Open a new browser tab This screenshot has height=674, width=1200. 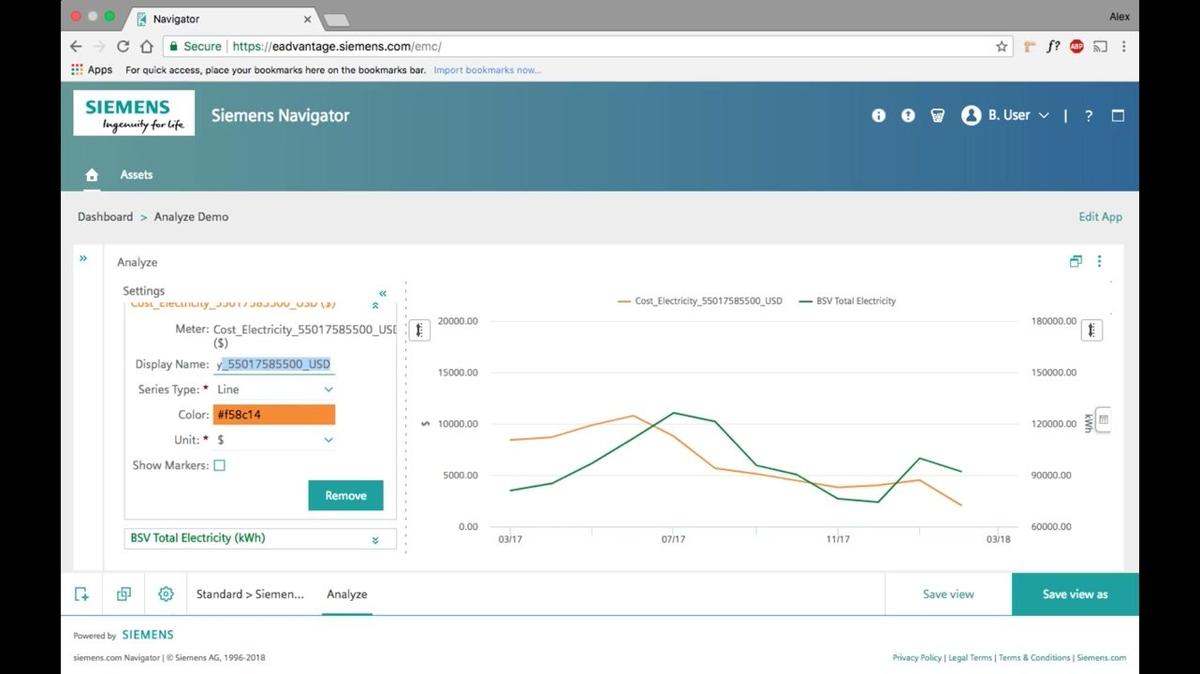pos(336,20)
